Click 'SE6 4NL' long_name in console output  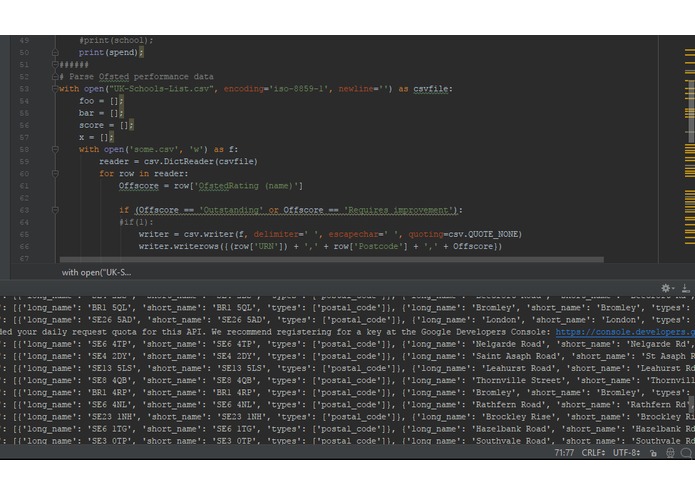(108, 405)
